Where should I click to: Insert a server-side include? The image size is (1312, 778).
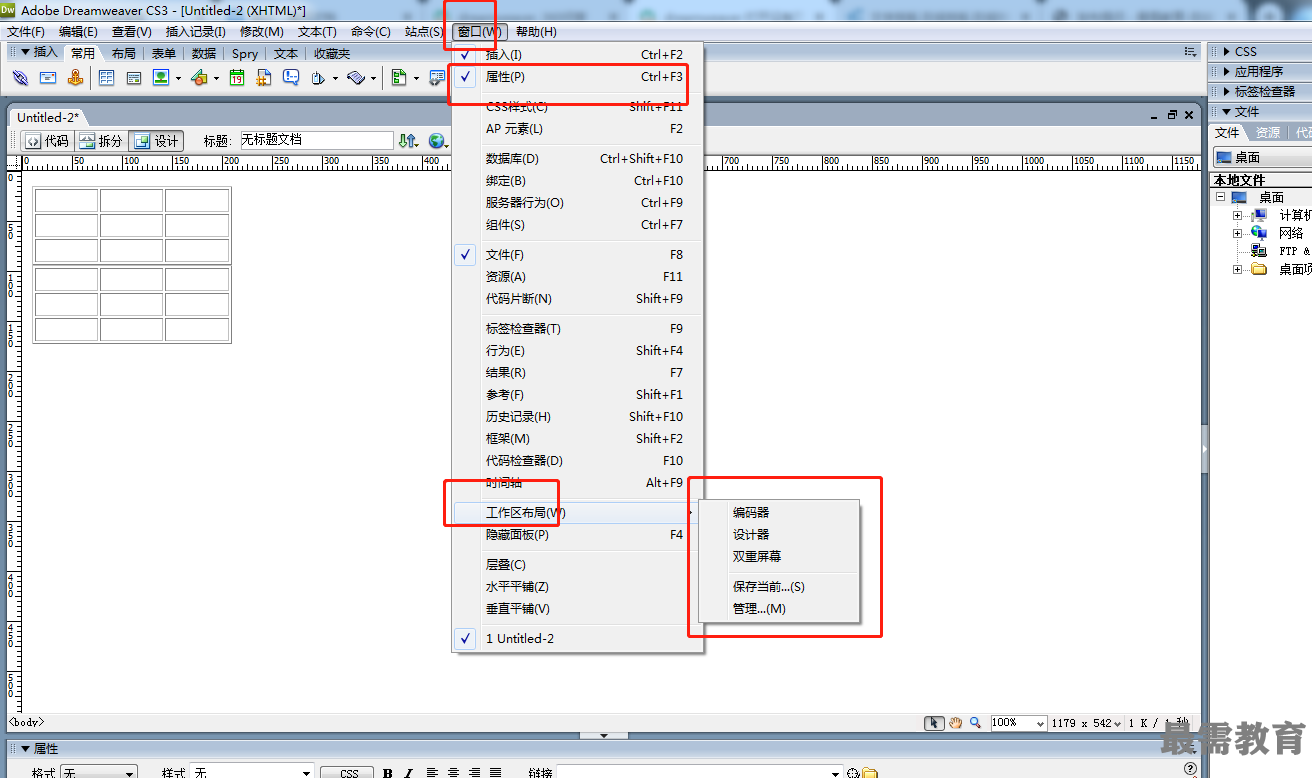click(264, 78)
